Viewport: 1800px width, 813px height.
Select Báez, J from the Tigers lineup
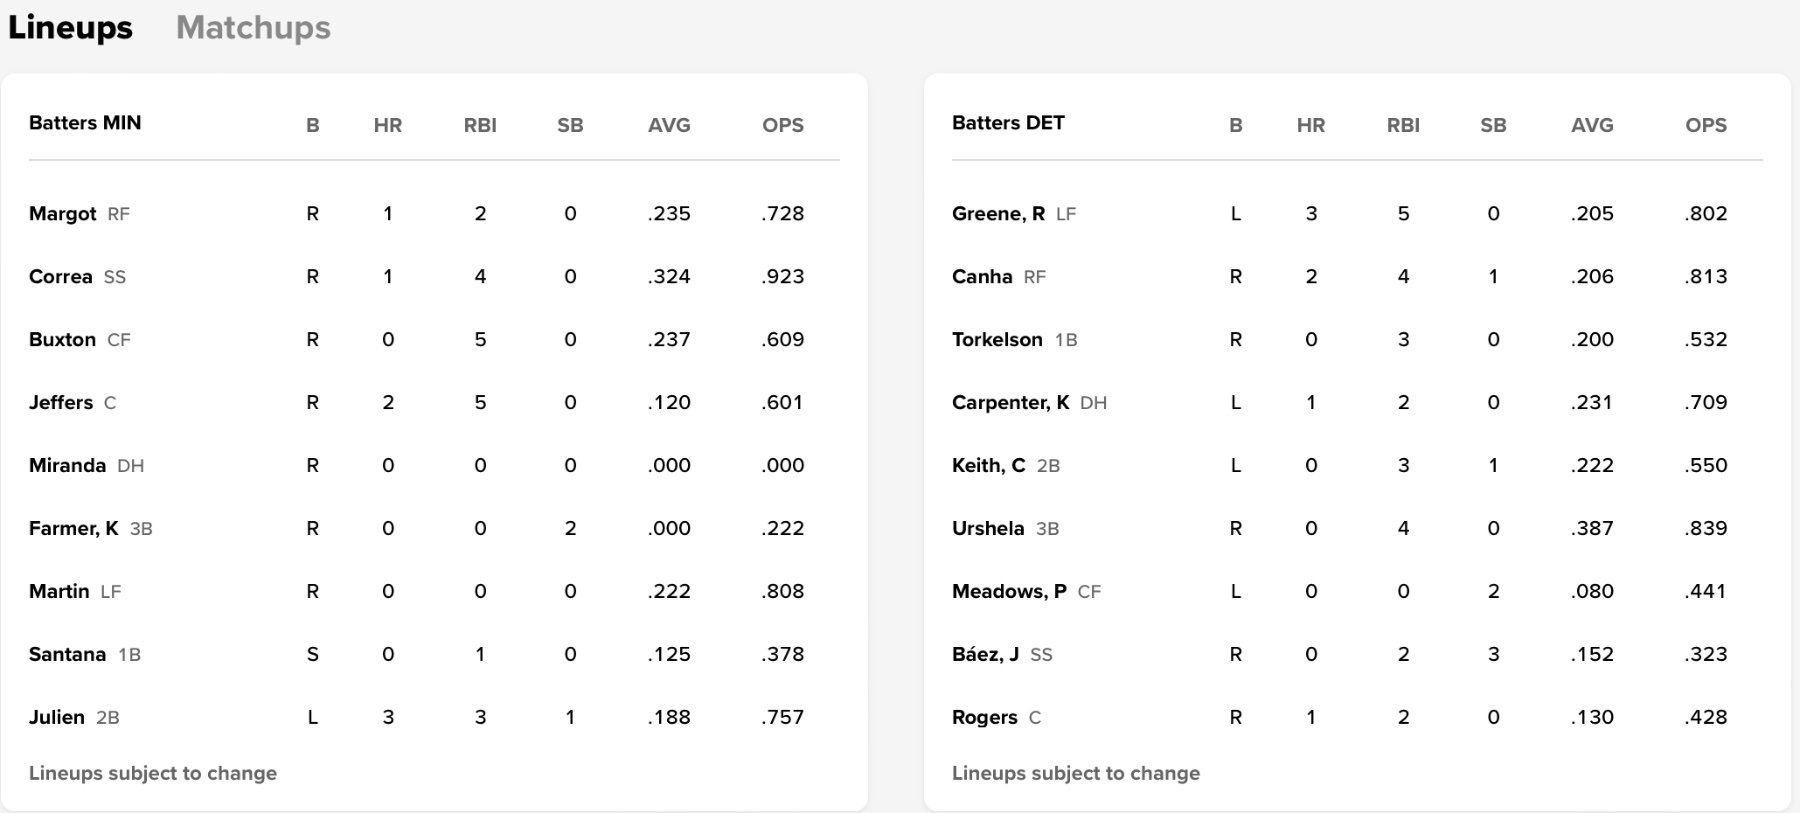985,655
